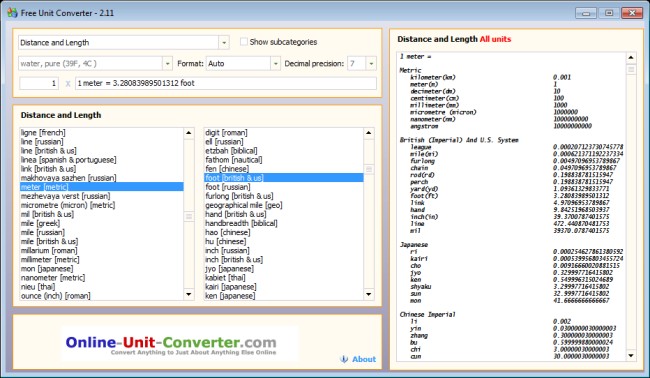Screen dimensions: 650x378
Task: Select fen [chinese] target unit
Action: point(284,169)
